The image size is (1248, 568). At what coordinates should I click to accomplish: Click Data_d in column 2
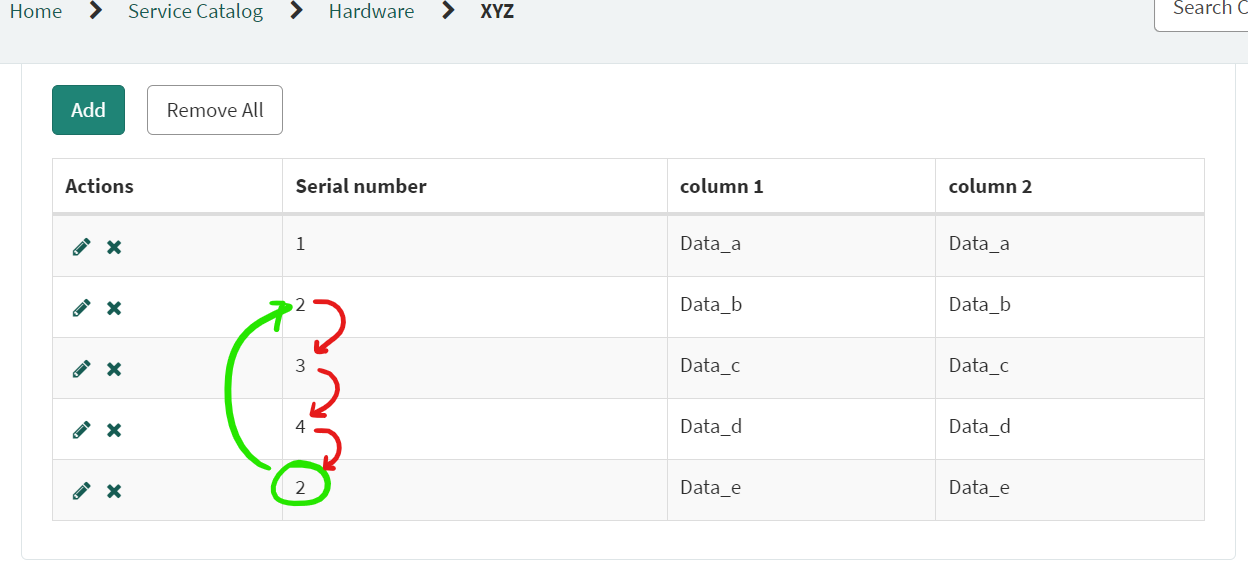[x=980, y=426]
